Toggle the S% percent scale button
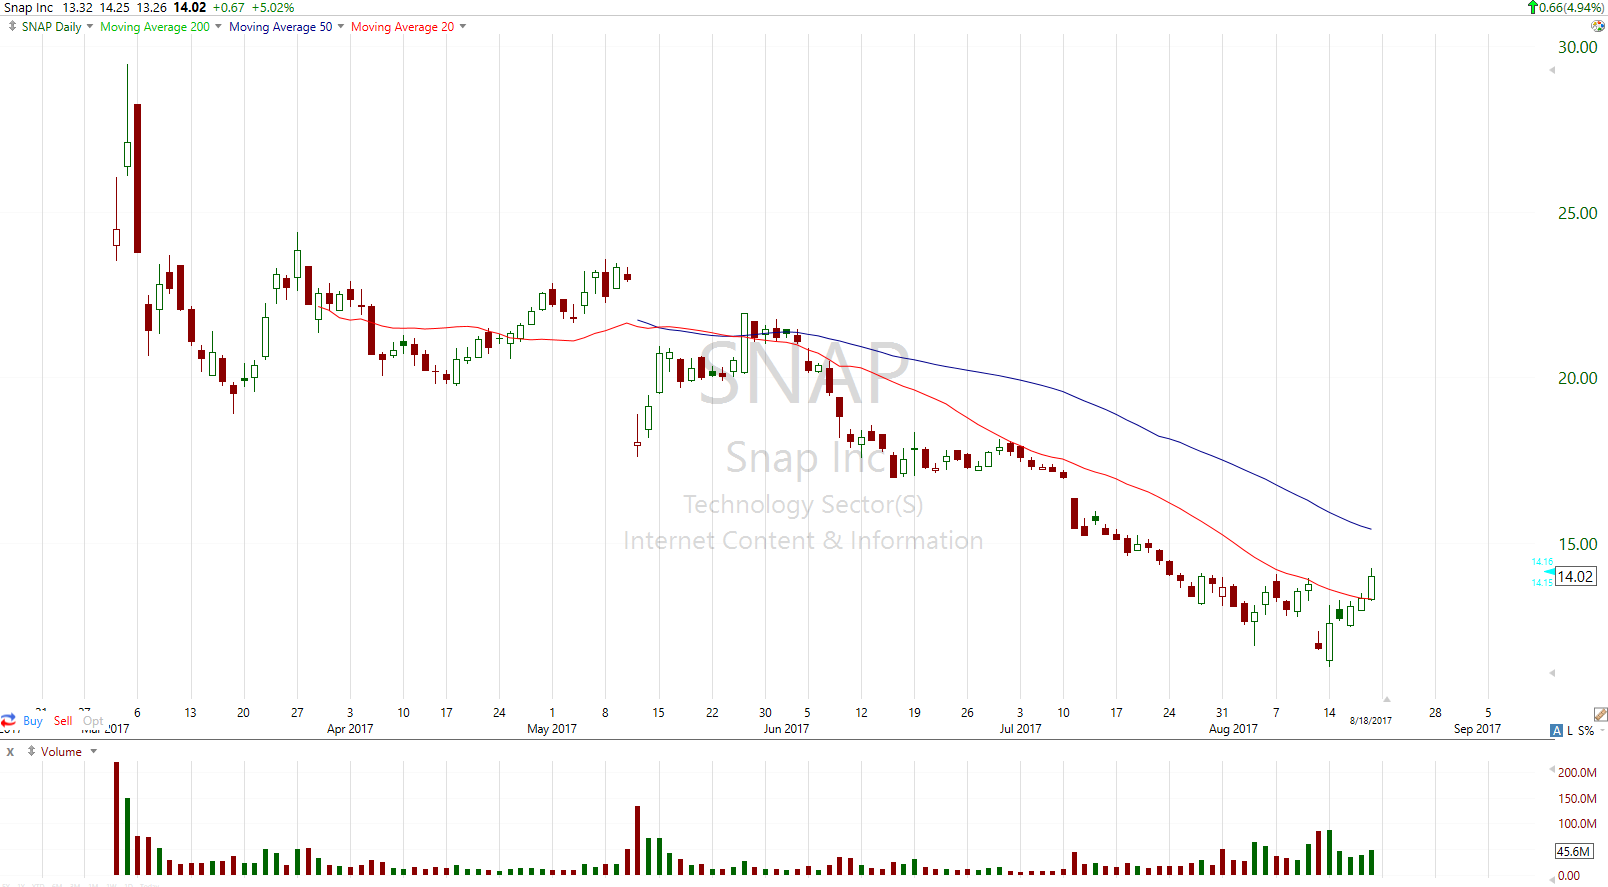 click(1586, 731)
